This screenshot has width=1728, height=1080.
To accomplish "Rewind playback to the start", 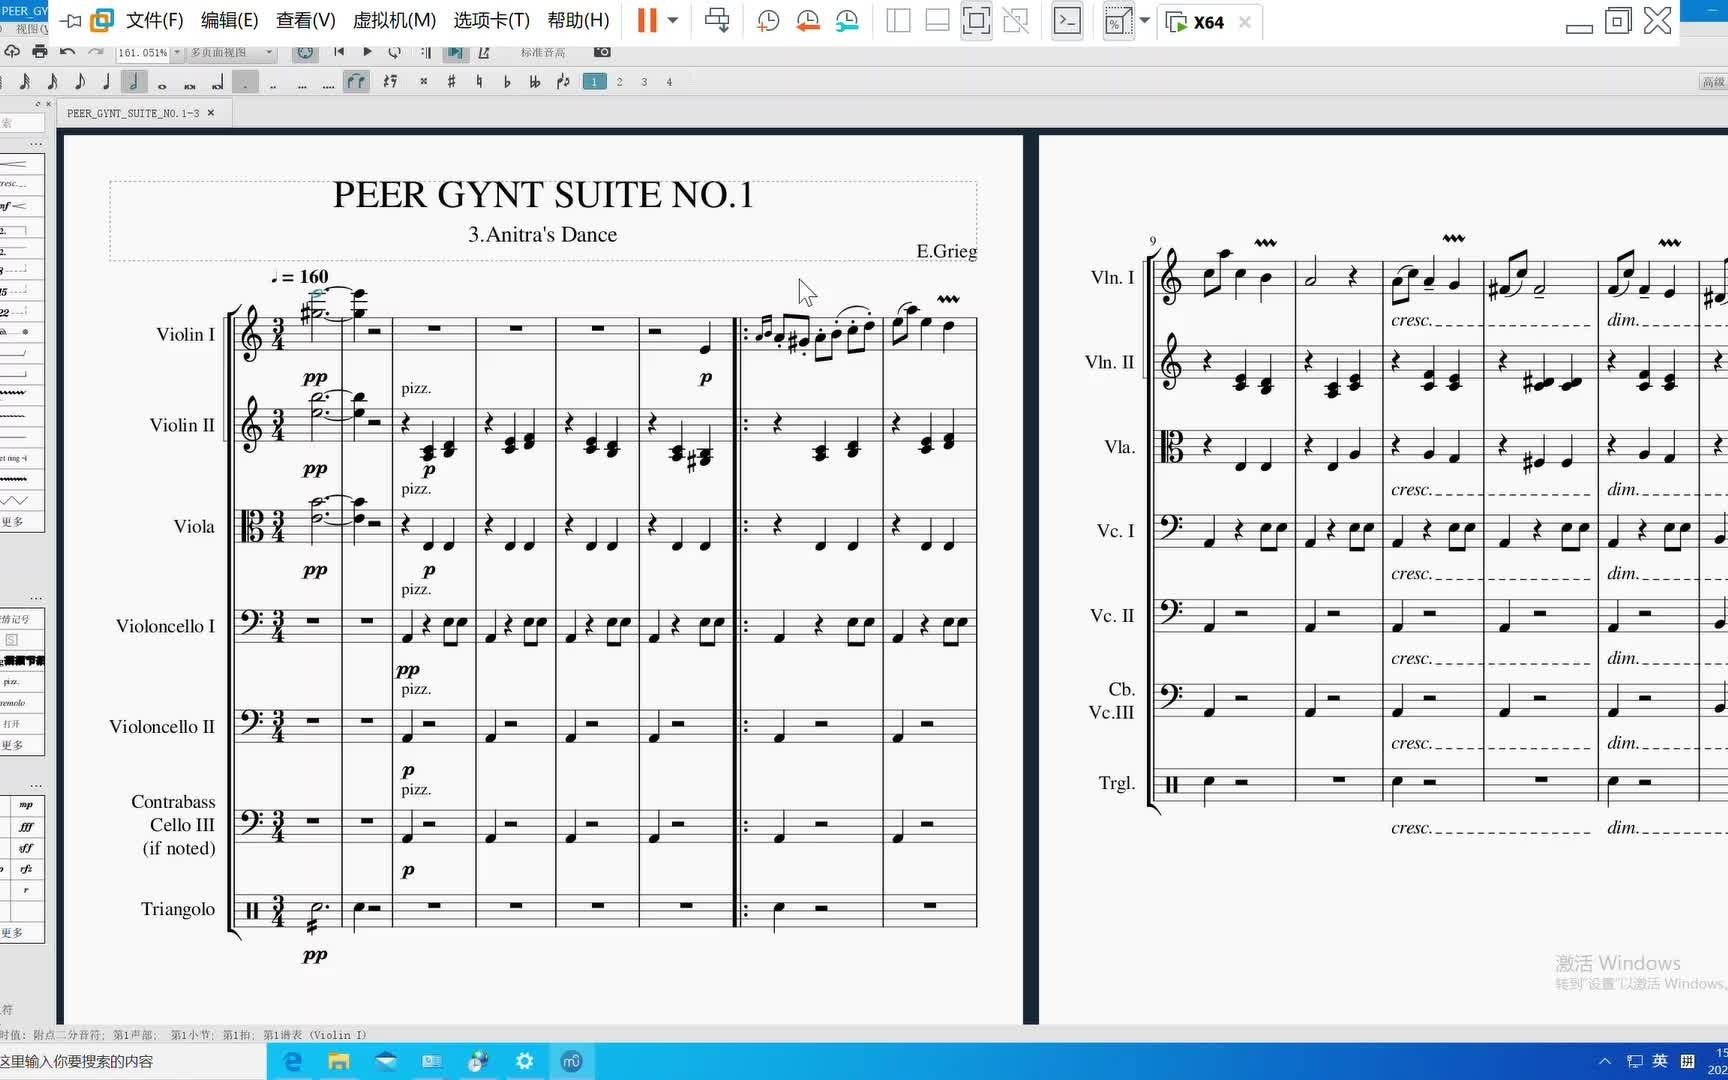I will tap(339, 51).
